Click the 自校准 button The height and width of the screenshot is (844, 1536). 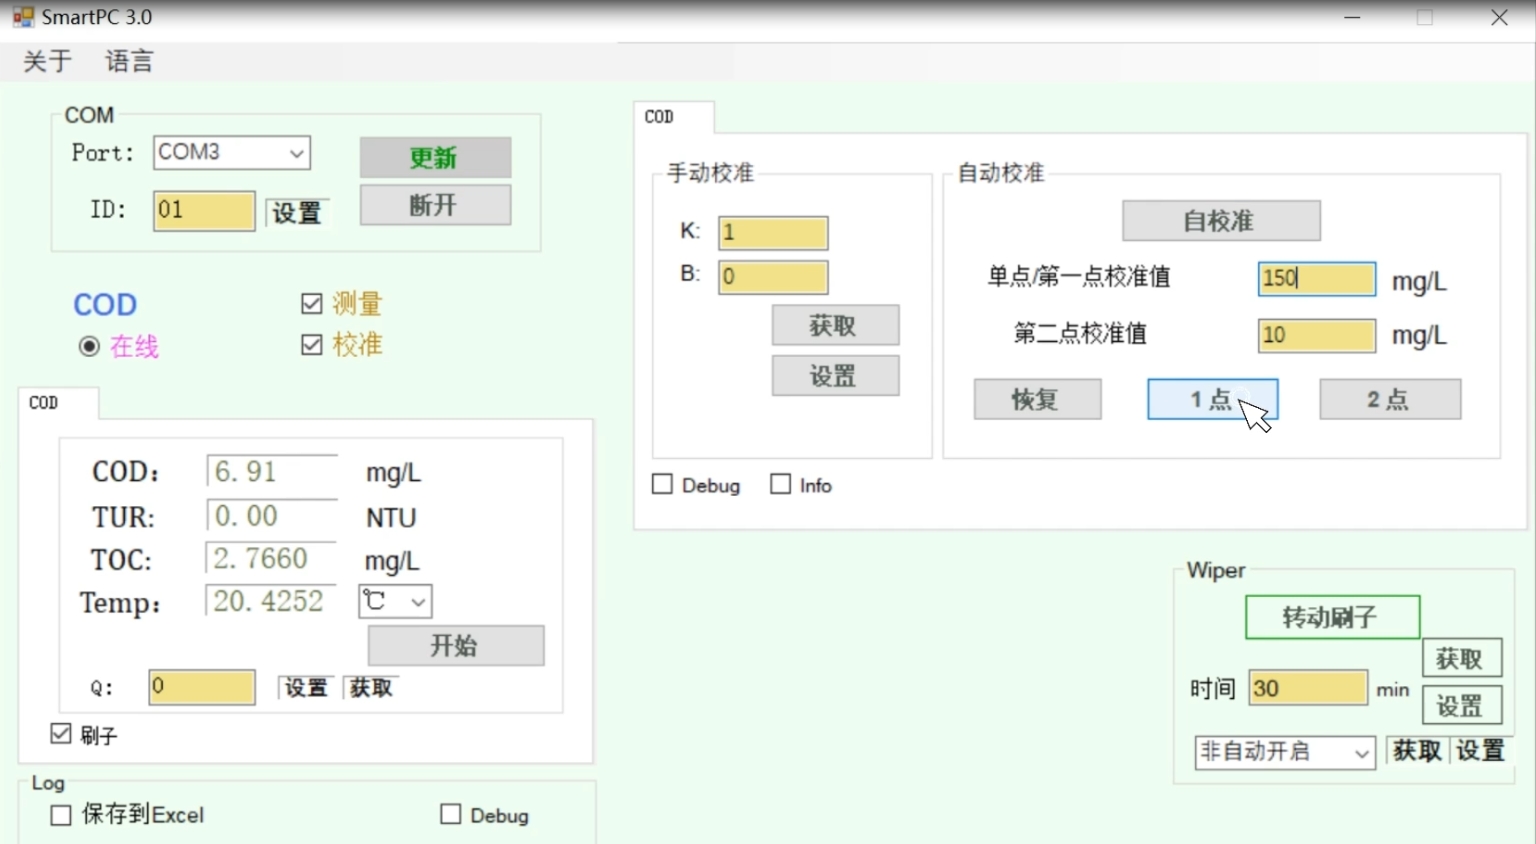click(1220, 221)
